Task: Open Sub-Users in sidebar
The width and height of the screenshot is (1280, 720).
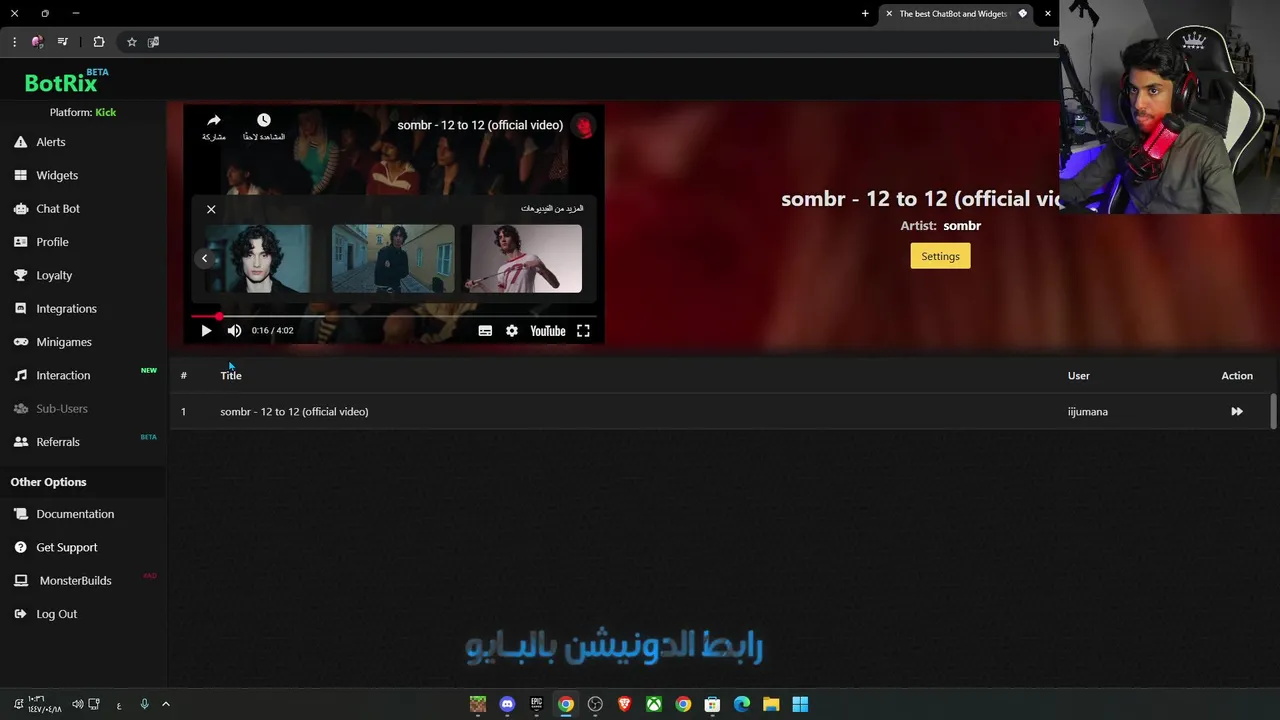Action: 62,409
